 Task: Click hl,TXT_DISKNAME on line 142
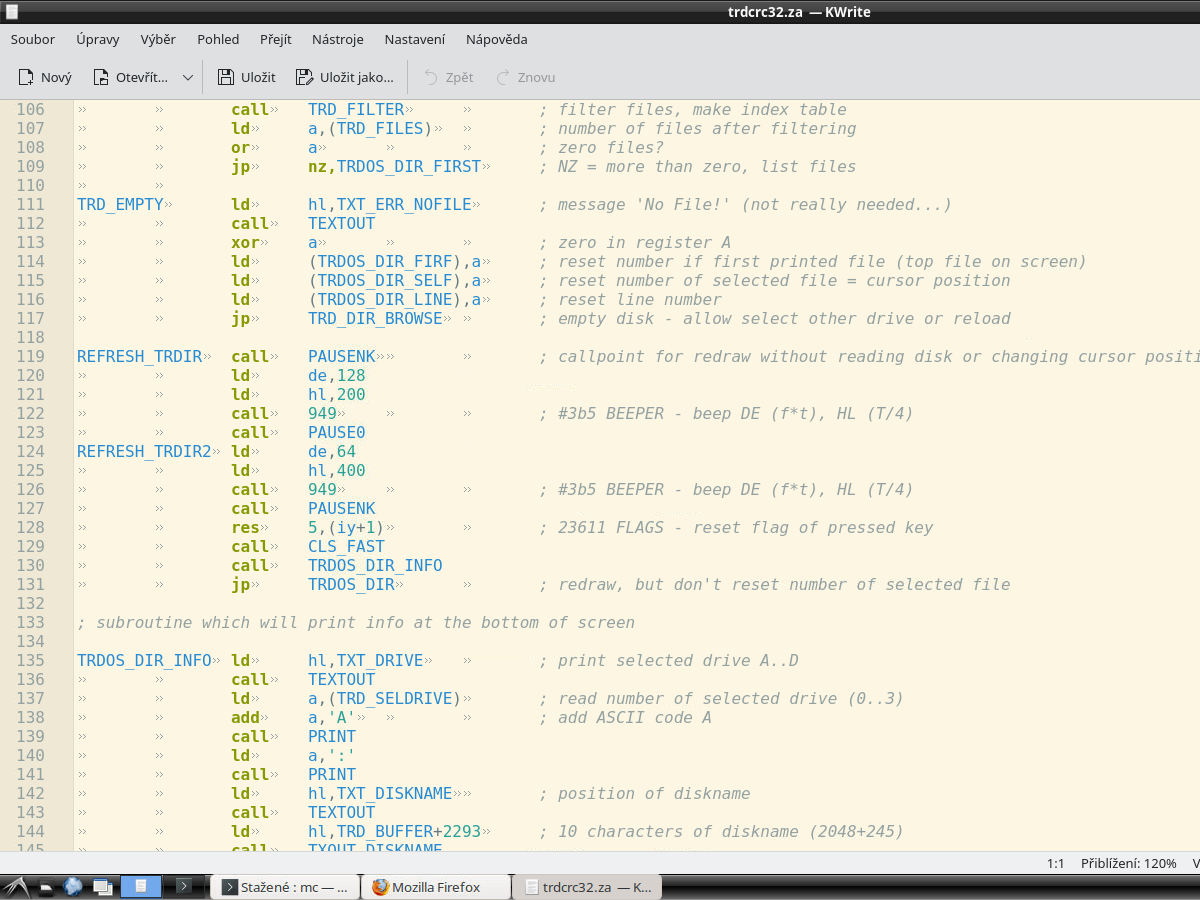[380, 794]
